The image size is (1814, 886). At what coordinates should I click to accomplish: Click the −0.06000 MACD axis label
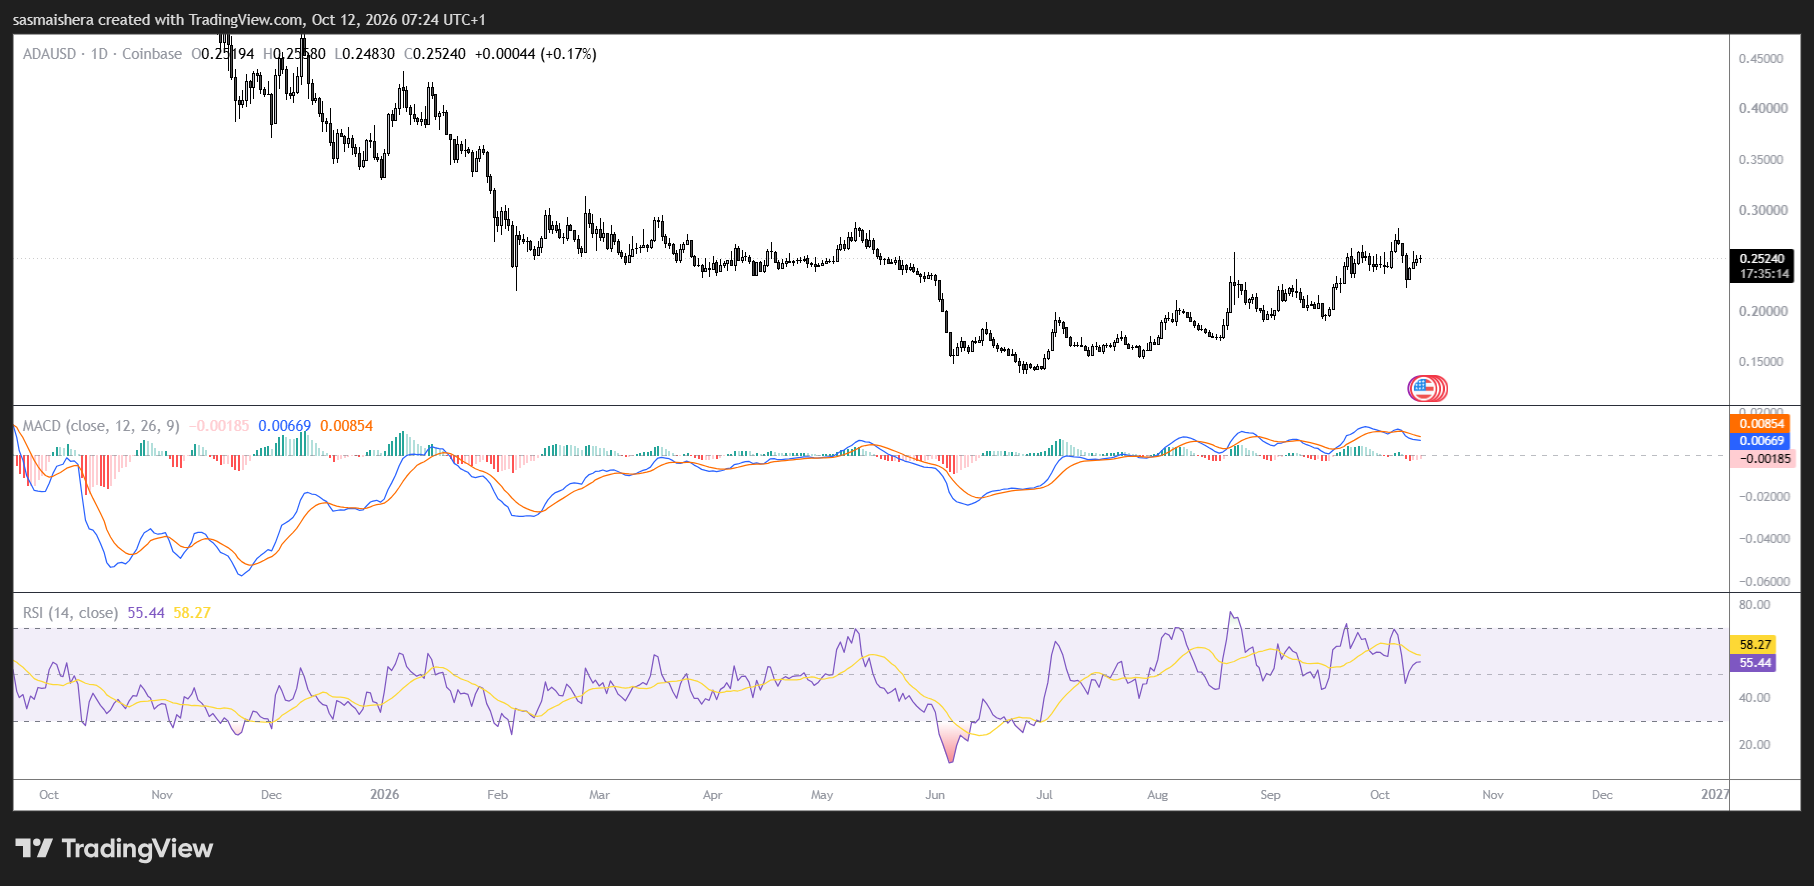click(x=1762, y=582)
